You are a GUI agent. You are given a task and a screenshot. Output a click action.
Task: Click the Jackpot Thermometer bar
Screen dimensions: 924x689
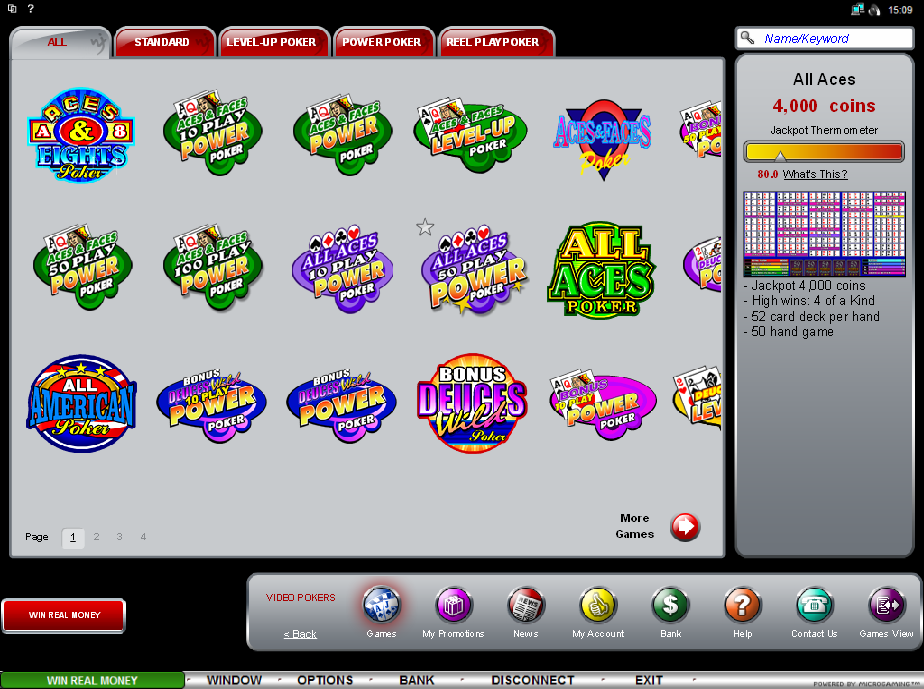coord(824,151)
